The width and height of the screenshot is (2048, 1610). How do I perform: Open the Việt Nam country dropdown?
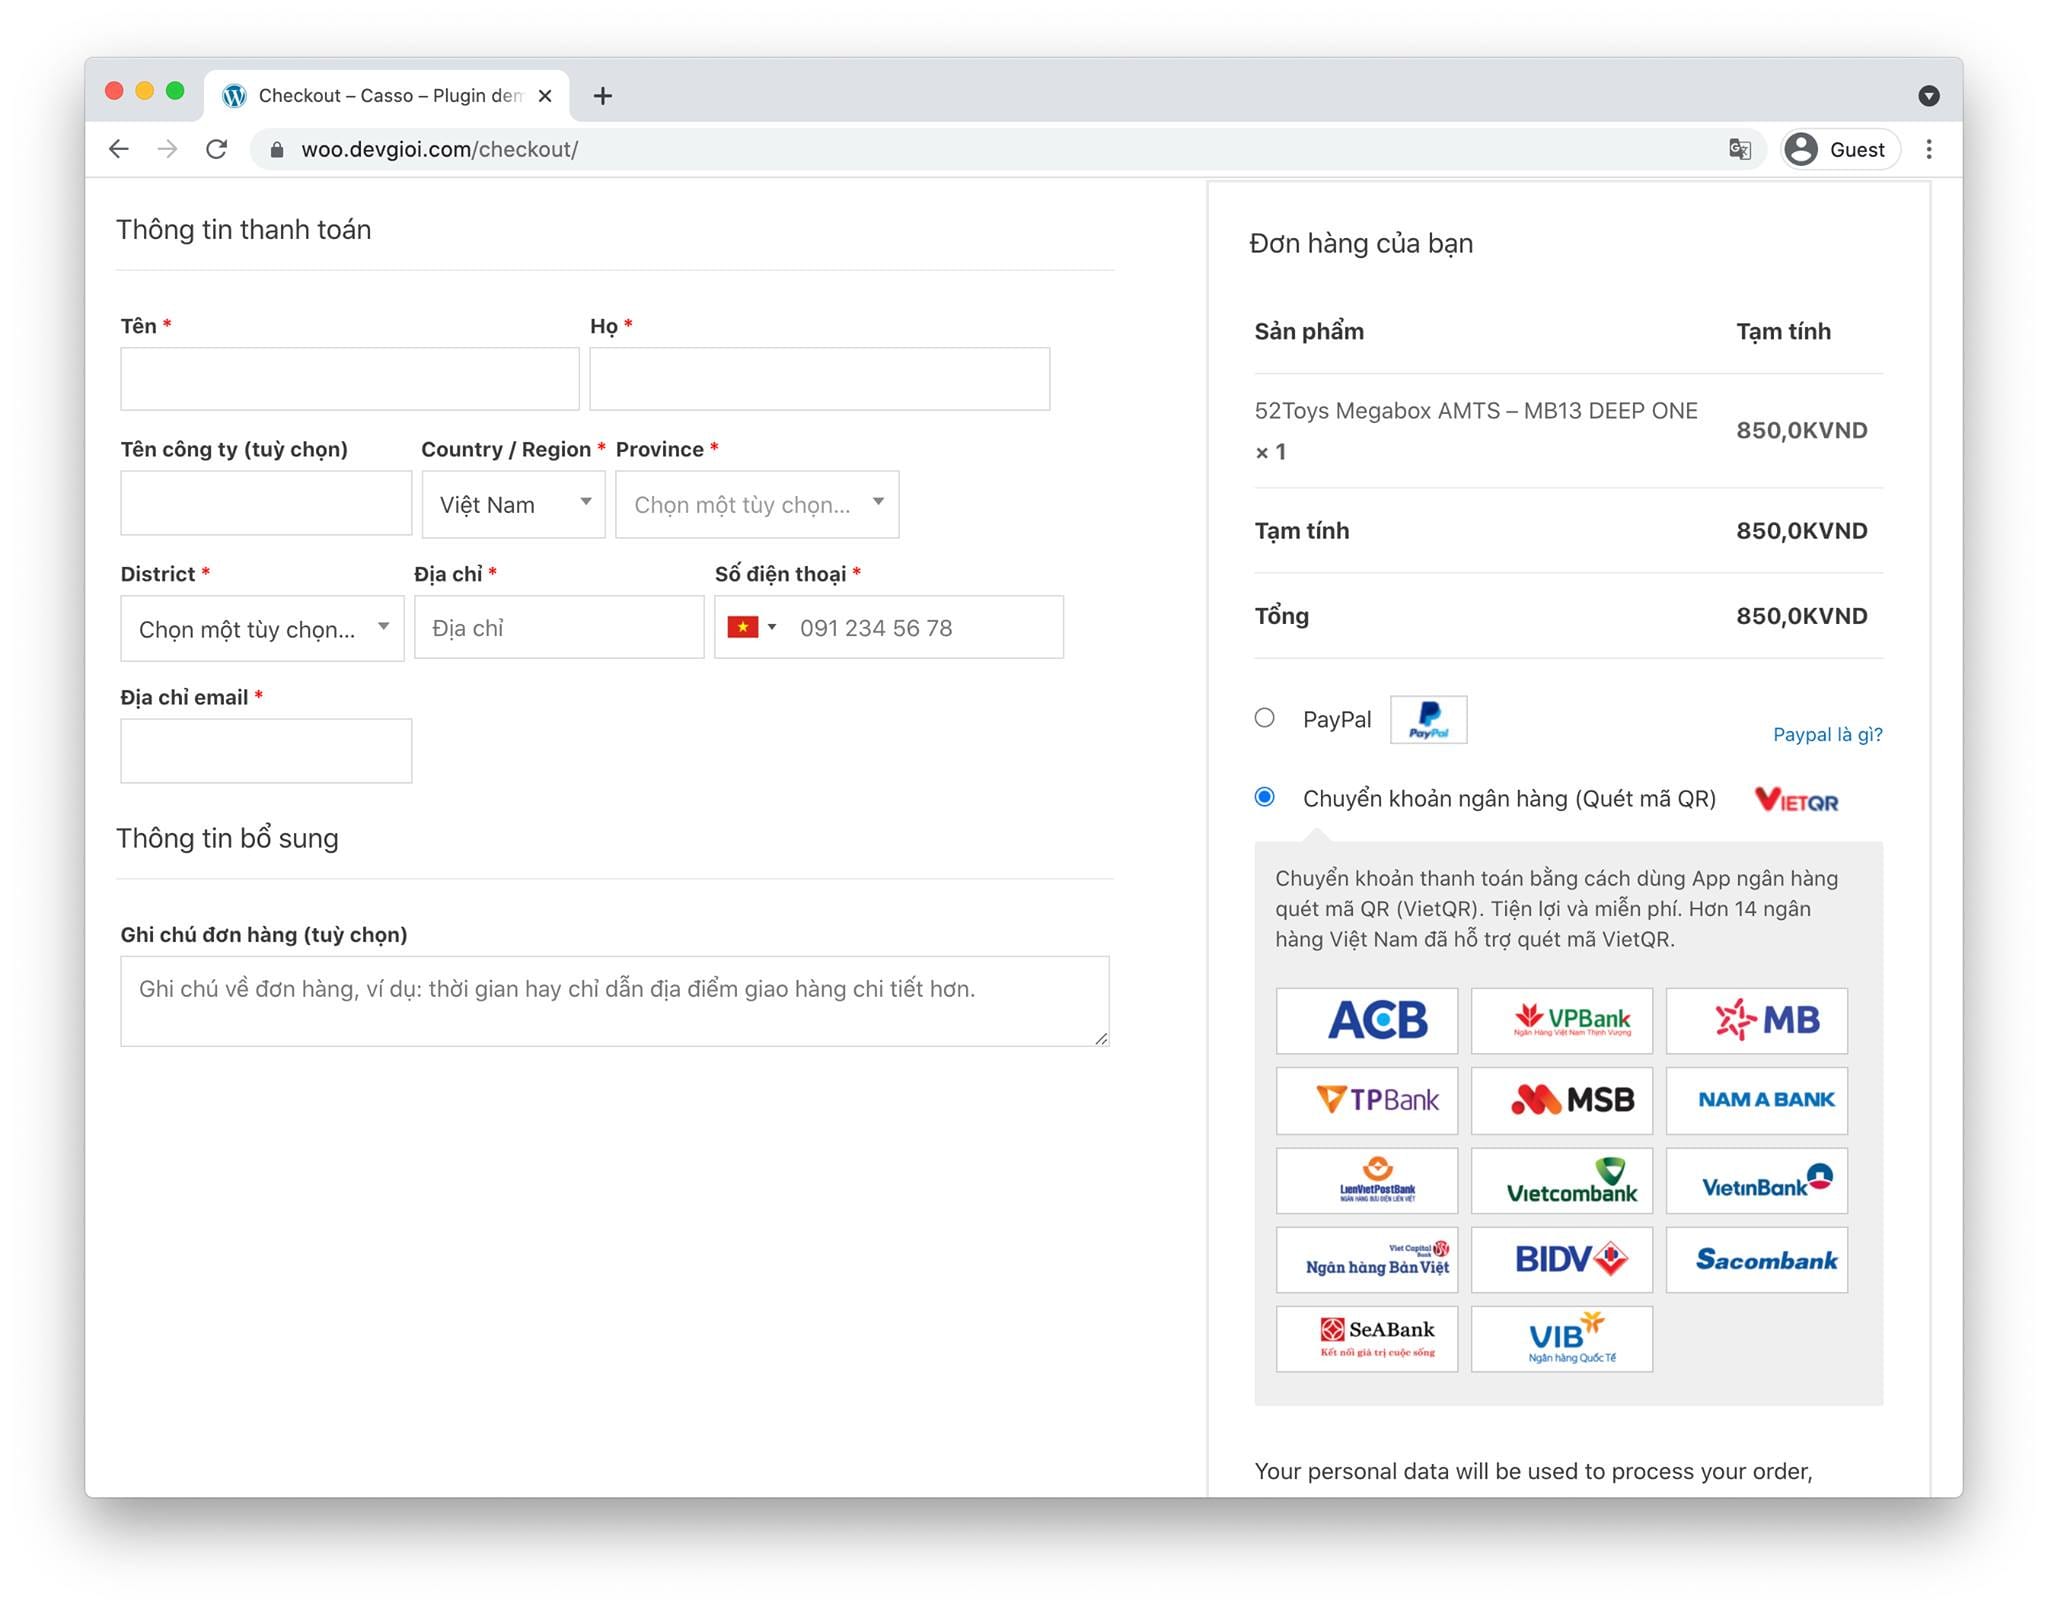pos(513,504)
